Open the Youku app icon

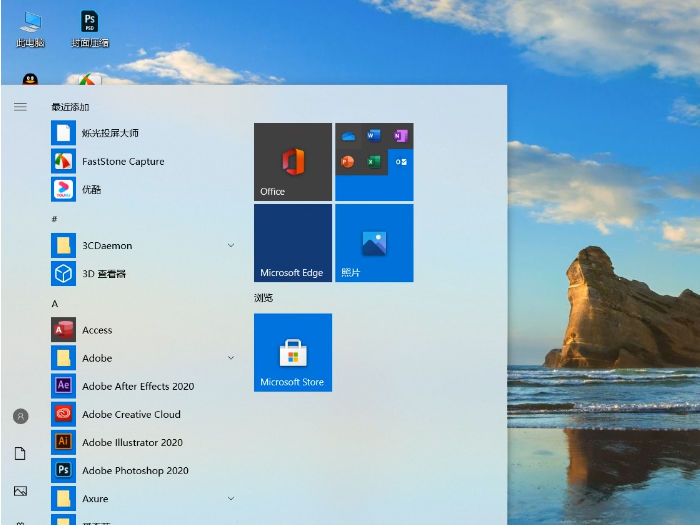(63, 189)
